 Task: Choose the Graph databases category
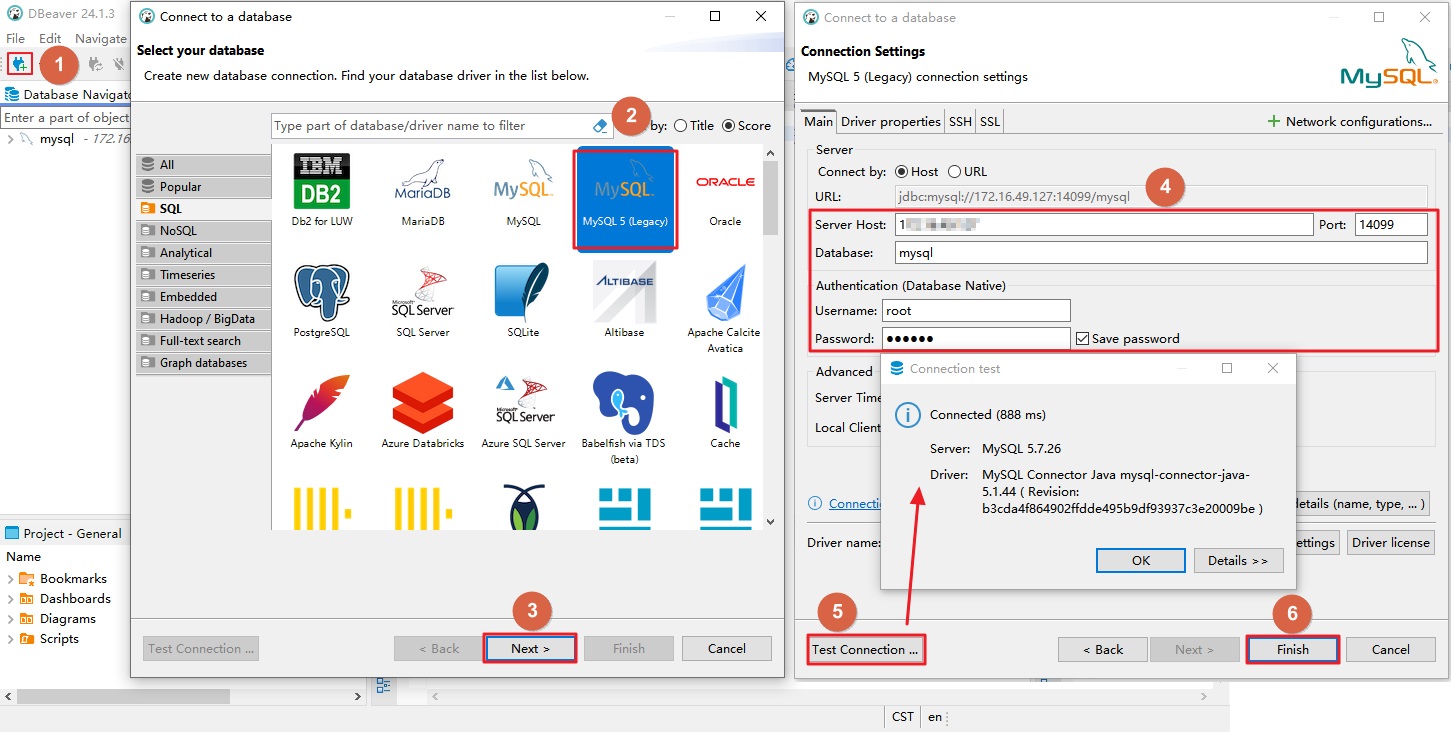(x=204, y=362)
